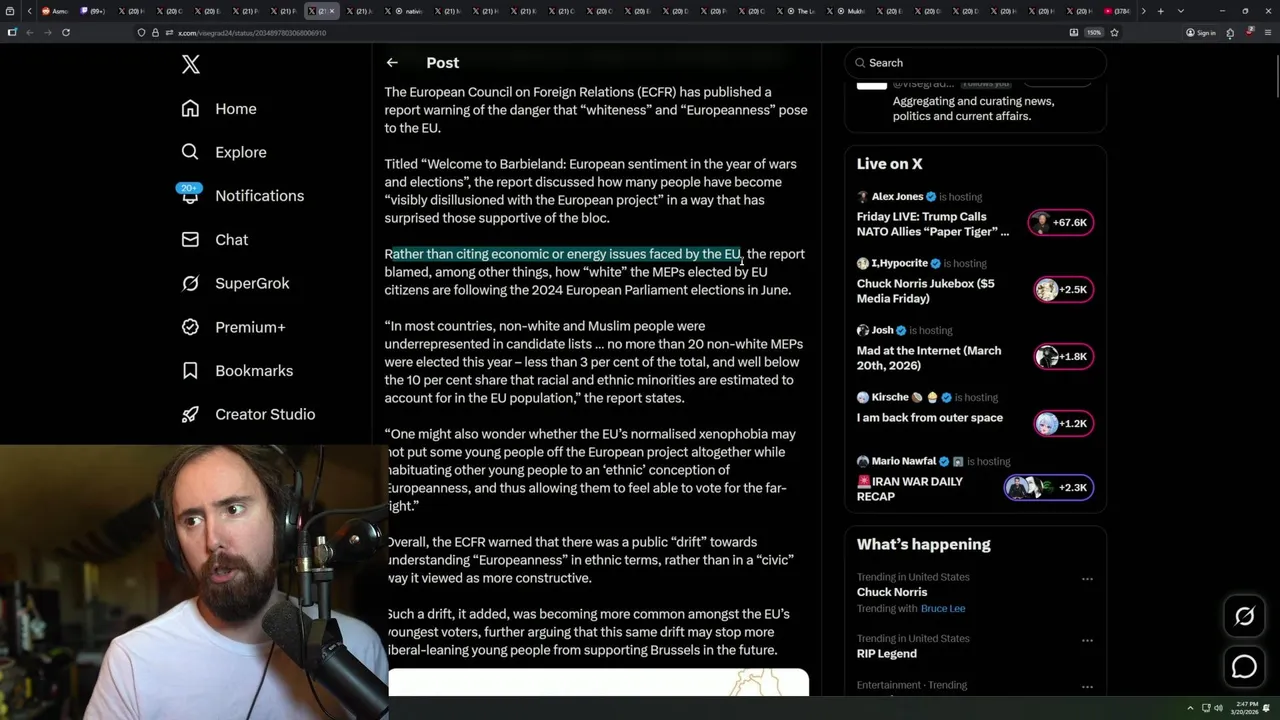Switch to the native browser tab
This screenshot has width=1280, height=720.
(x=406, y=11)
